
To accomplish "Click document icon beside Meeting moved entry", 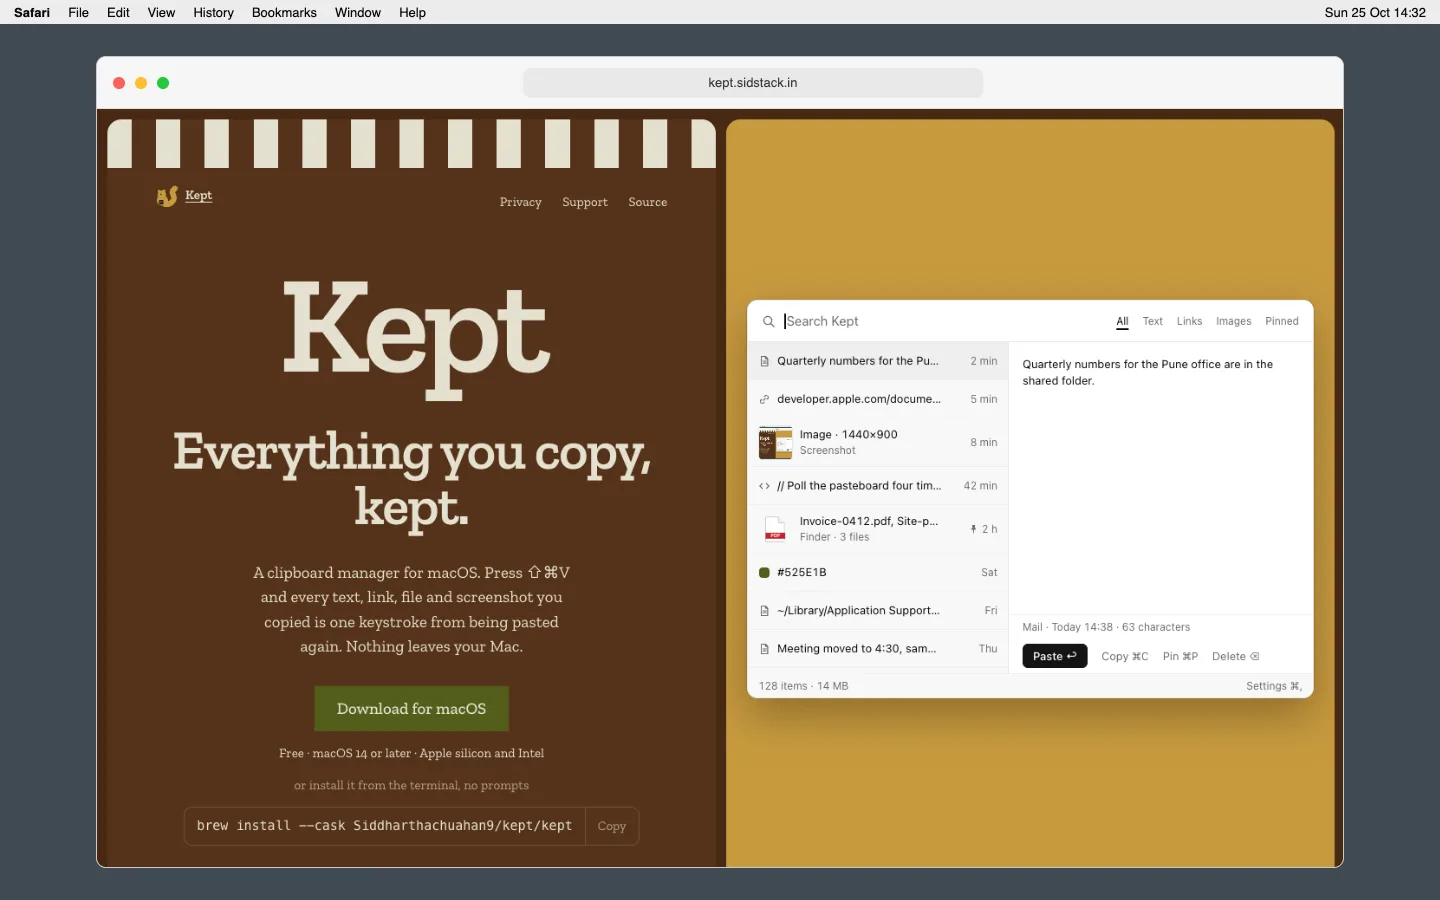I will pyautogui.click(x=765, y=649).
